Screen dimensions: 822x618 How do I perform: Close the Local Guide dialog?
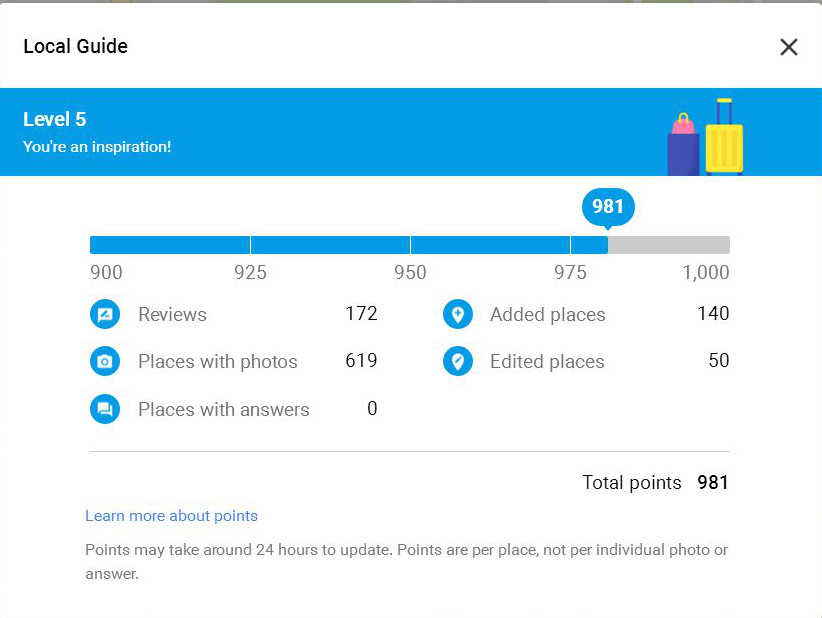[788, 47]
